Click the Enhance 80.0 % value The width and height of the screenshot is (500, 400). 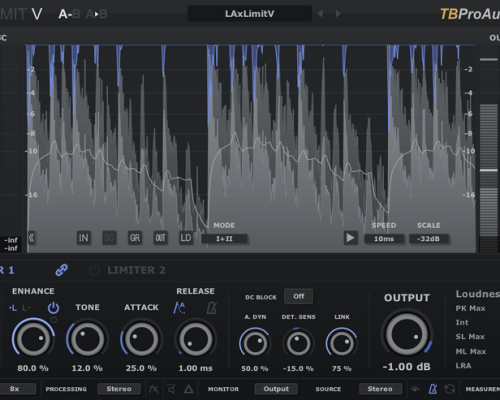point(33,368)
